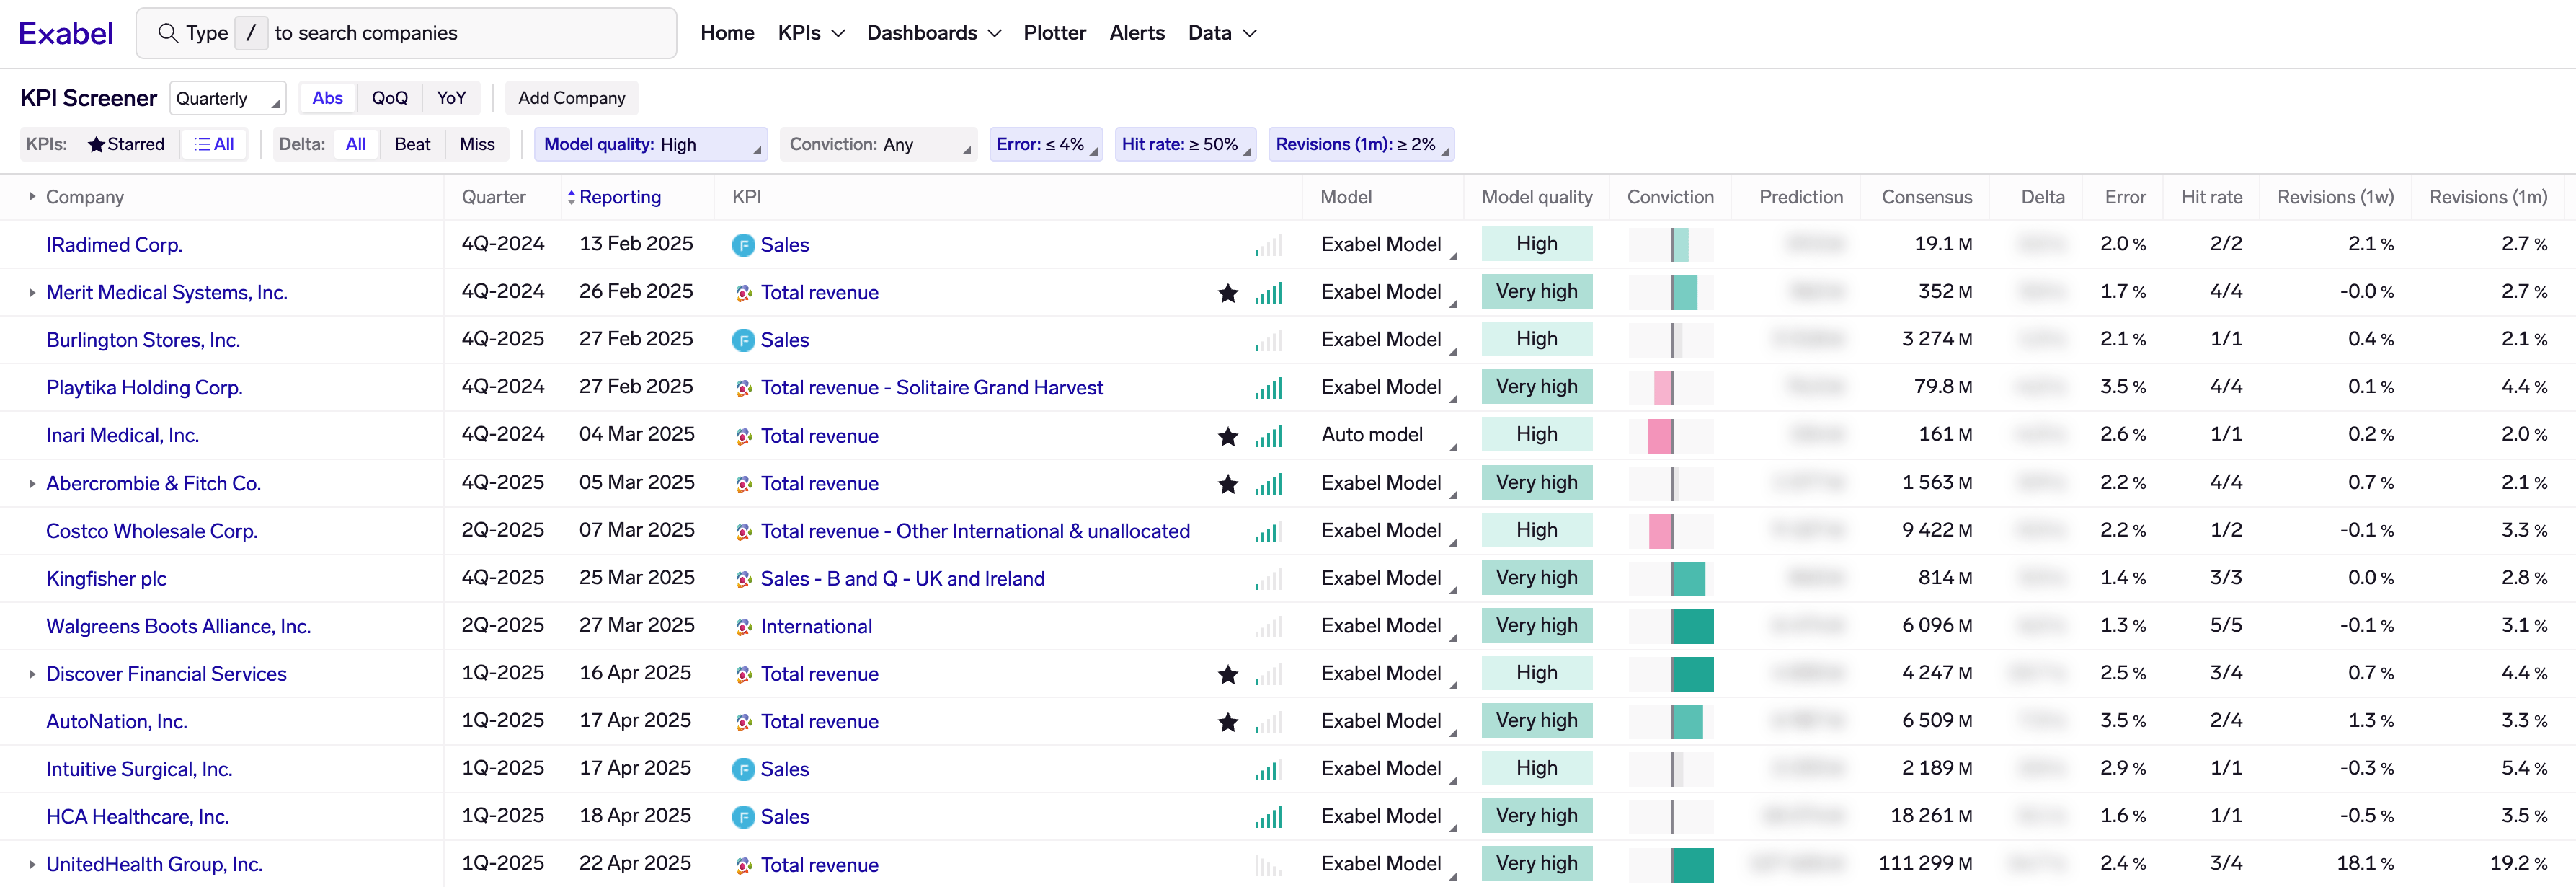Click the star icon in AutoNation row

[1228, 722]
